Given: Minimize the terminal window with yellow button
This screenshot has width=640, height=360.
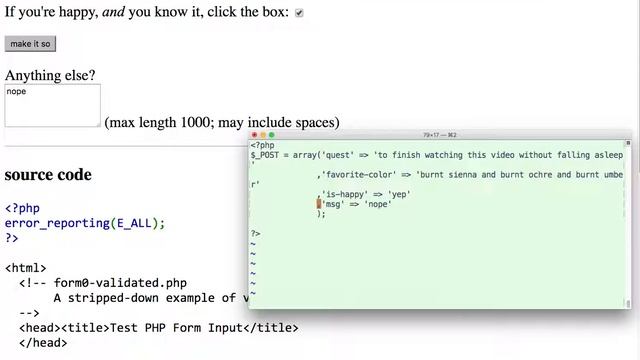Looking at the screenshot, I should point(263,135).
